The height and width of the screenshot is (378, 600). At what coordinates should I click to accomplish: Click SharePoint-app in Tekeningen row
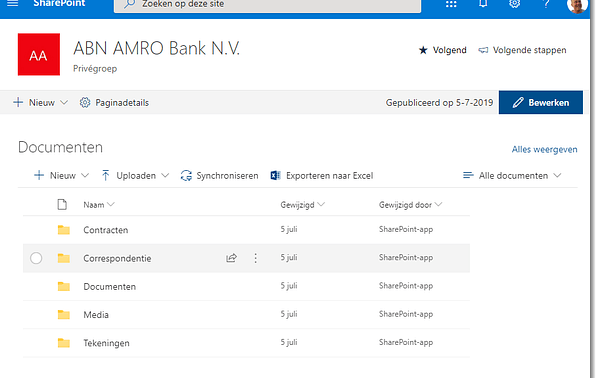[406, 342]
